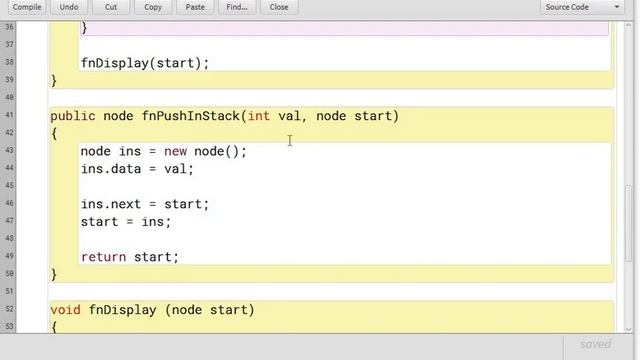Click the scrollbar down arrow
Screen dimensions: 640x360
click(628, 329)
